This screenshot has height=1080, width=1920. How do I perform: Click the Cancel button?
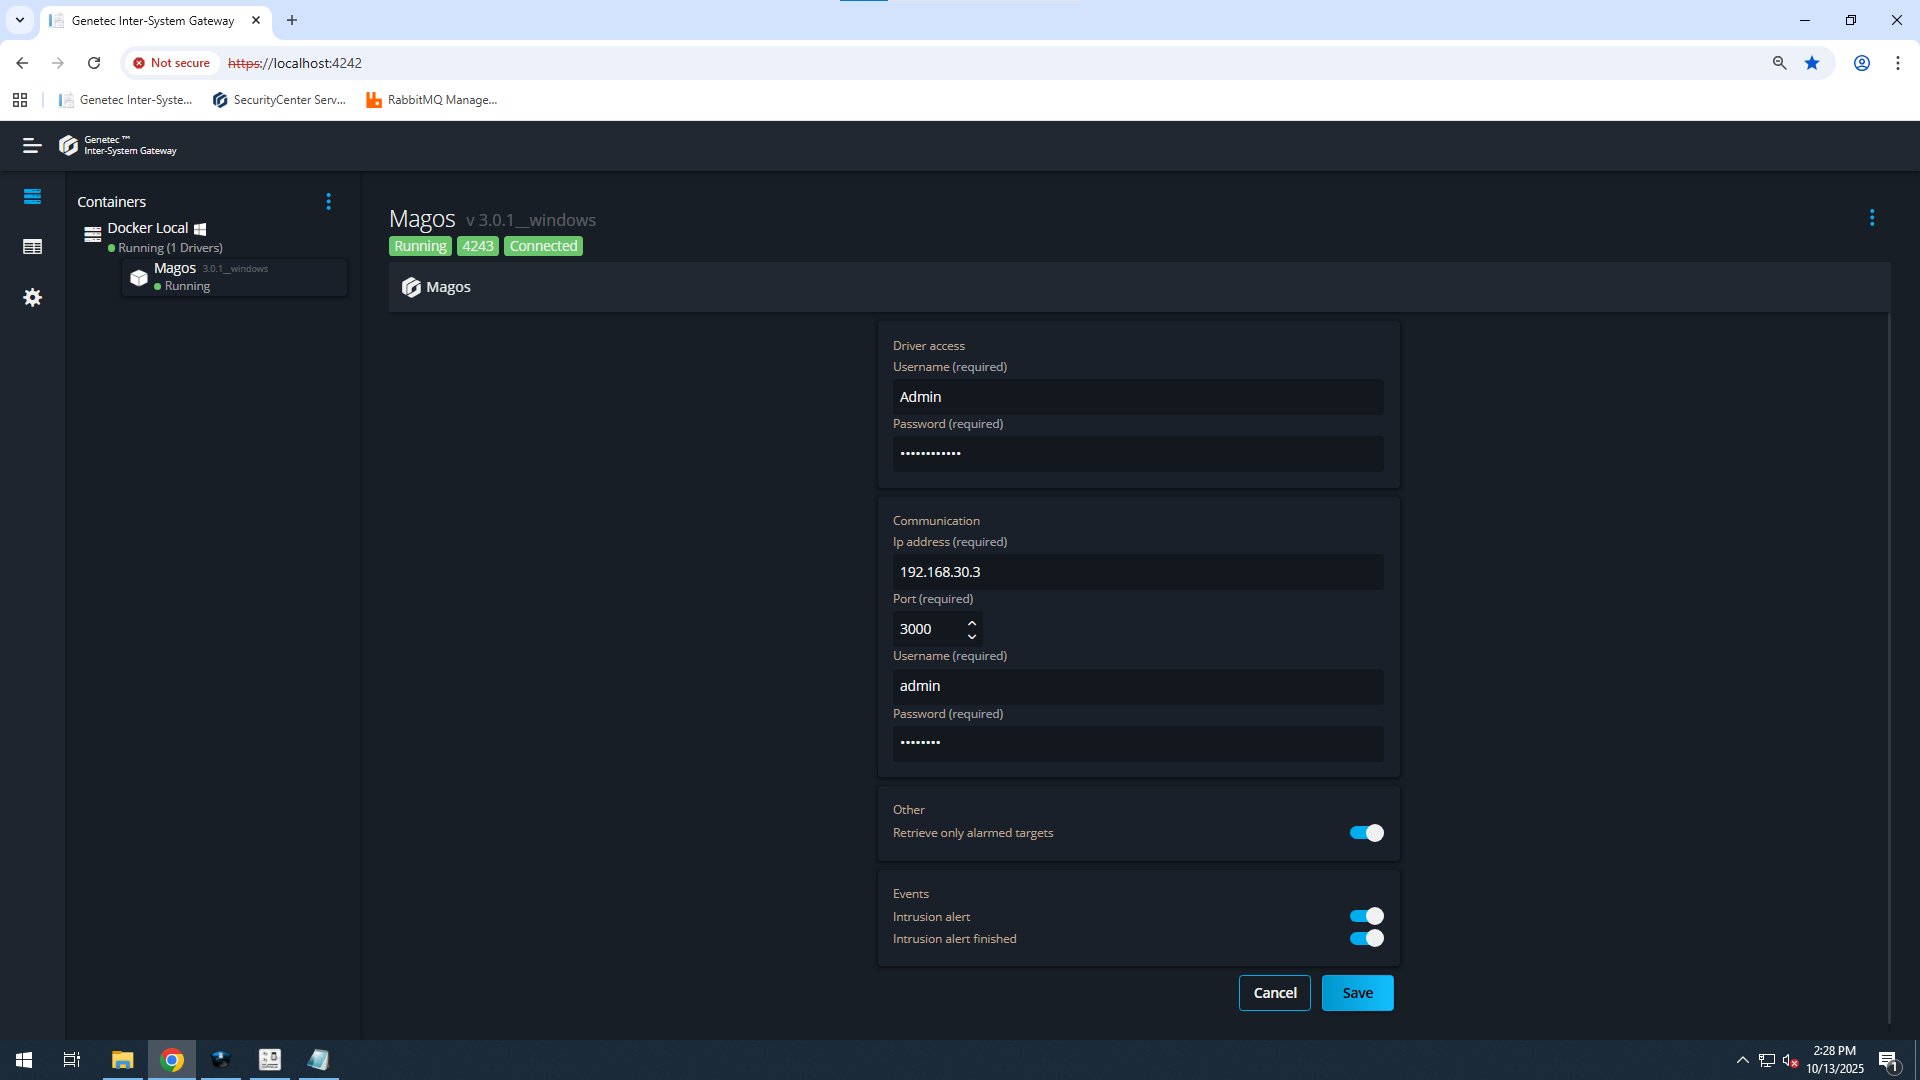(1274, 993)
